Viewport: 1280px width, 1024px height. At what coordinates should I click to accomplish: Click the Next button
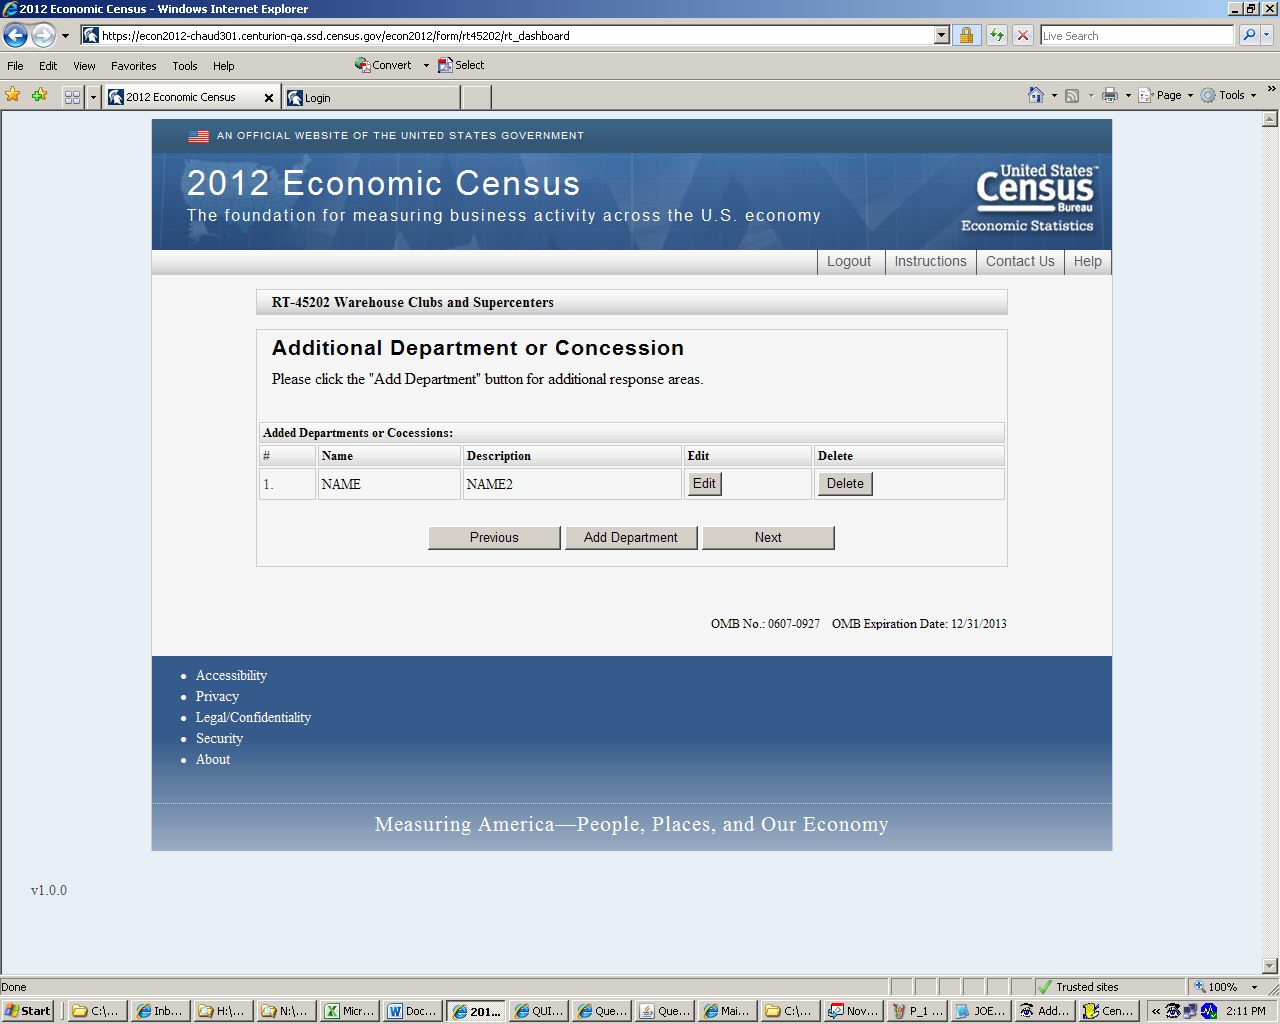pyautogui.click(x=768, y=538)
